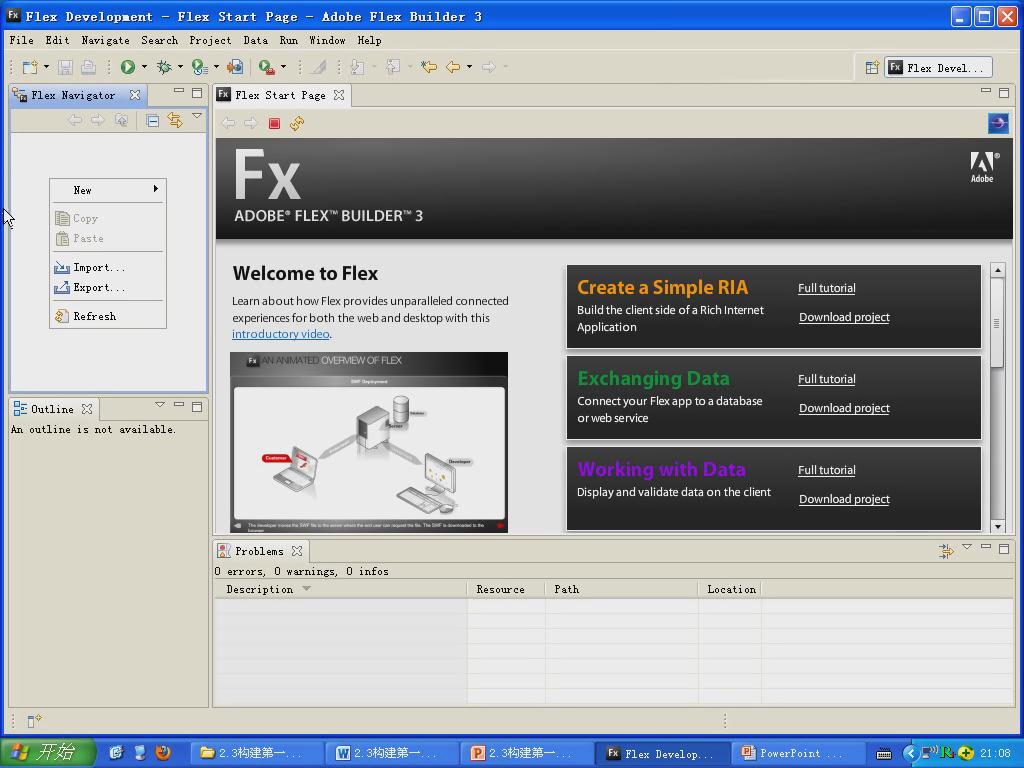Stop loading the Flex Start Page
The image size is (1024, 768).
(274, 123)
